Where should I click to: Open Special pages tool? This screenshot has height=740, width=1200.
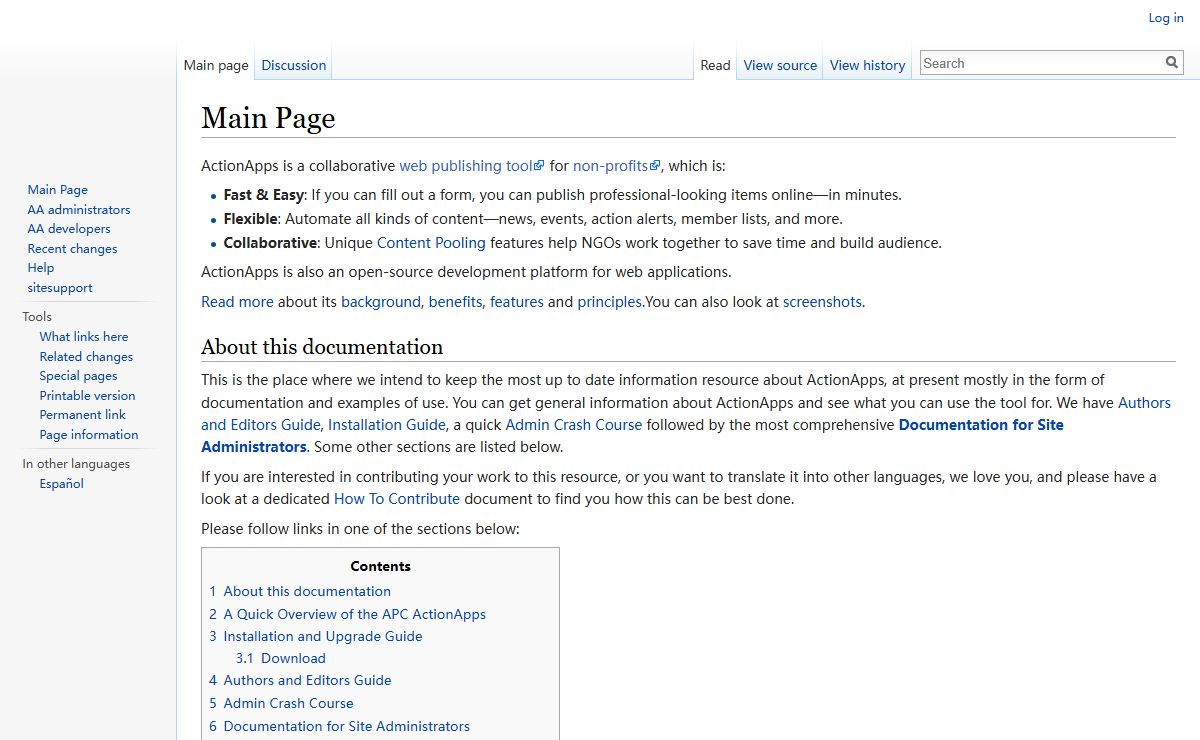(78, 376)
